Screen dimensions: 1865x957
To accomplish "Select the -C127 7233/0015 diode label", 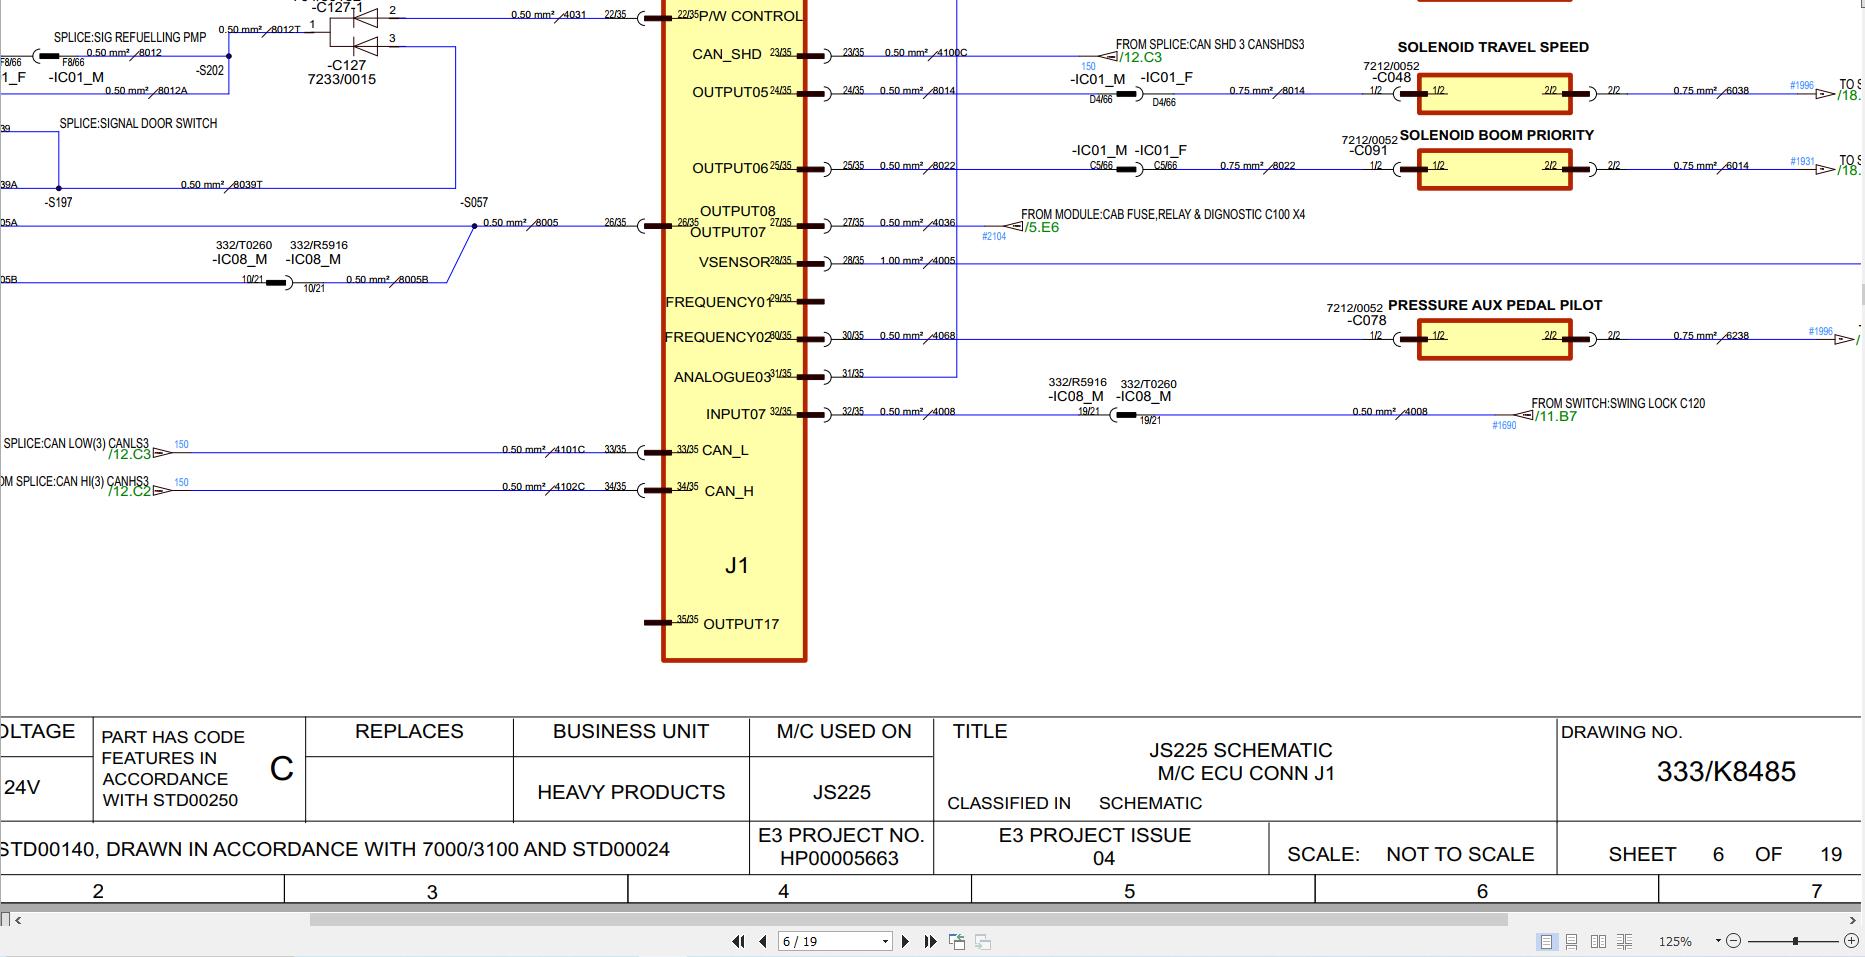I will point(342,72).
